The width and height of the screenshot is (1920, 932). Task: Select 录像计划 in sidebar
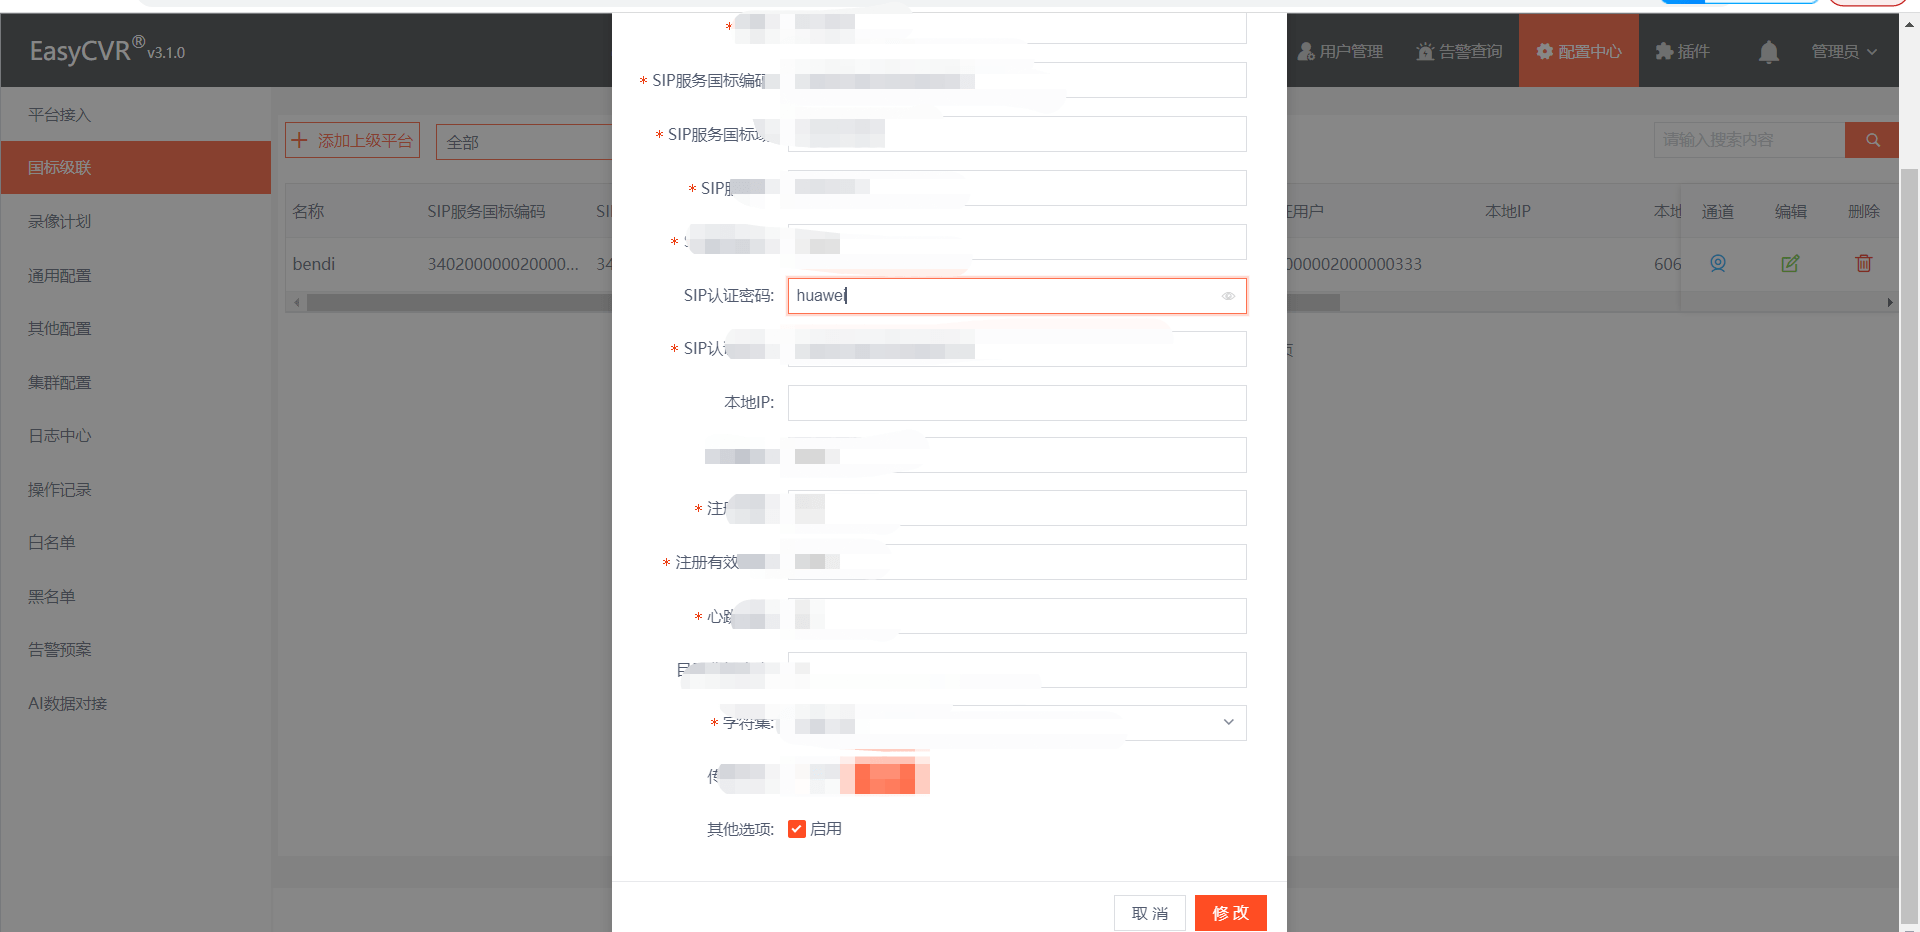(60, 221)
